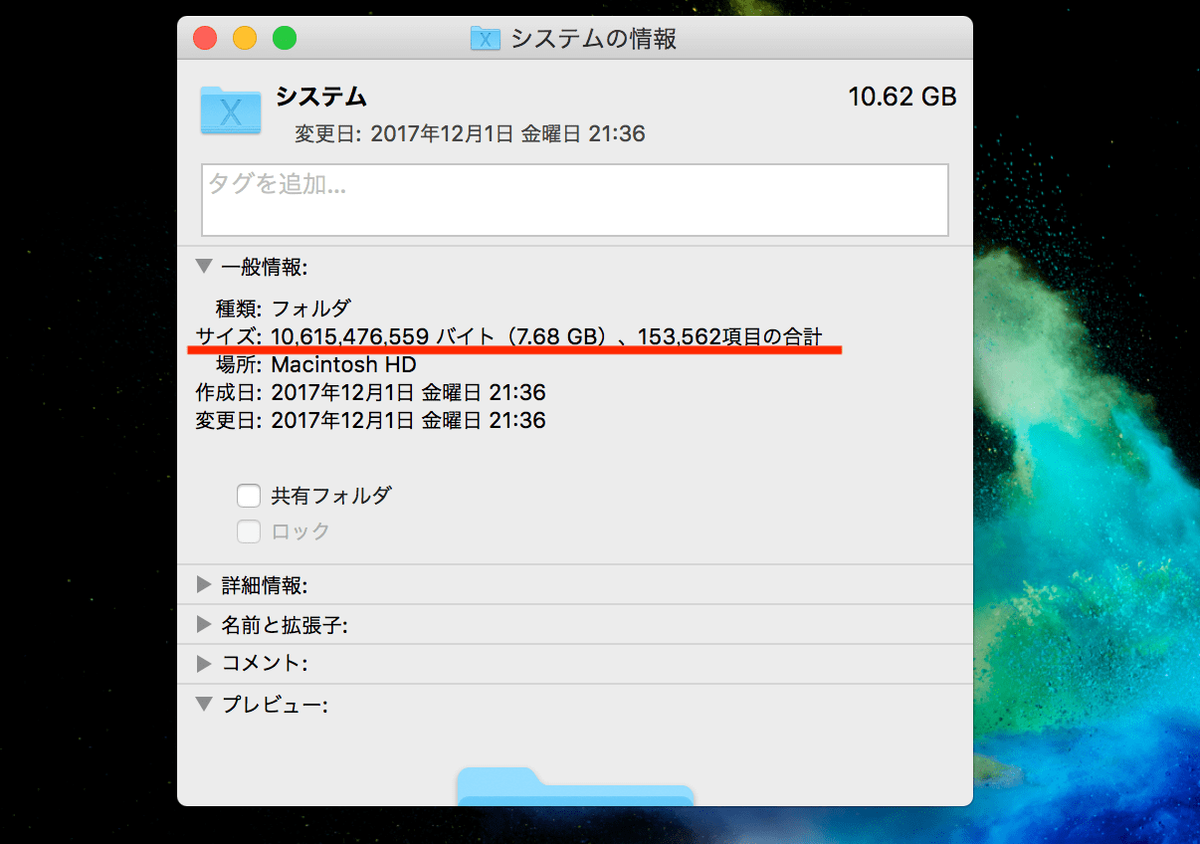Toggle the ロック checkbox
Viewport: 1200px width, 844px height.
[x=249, y=531]
